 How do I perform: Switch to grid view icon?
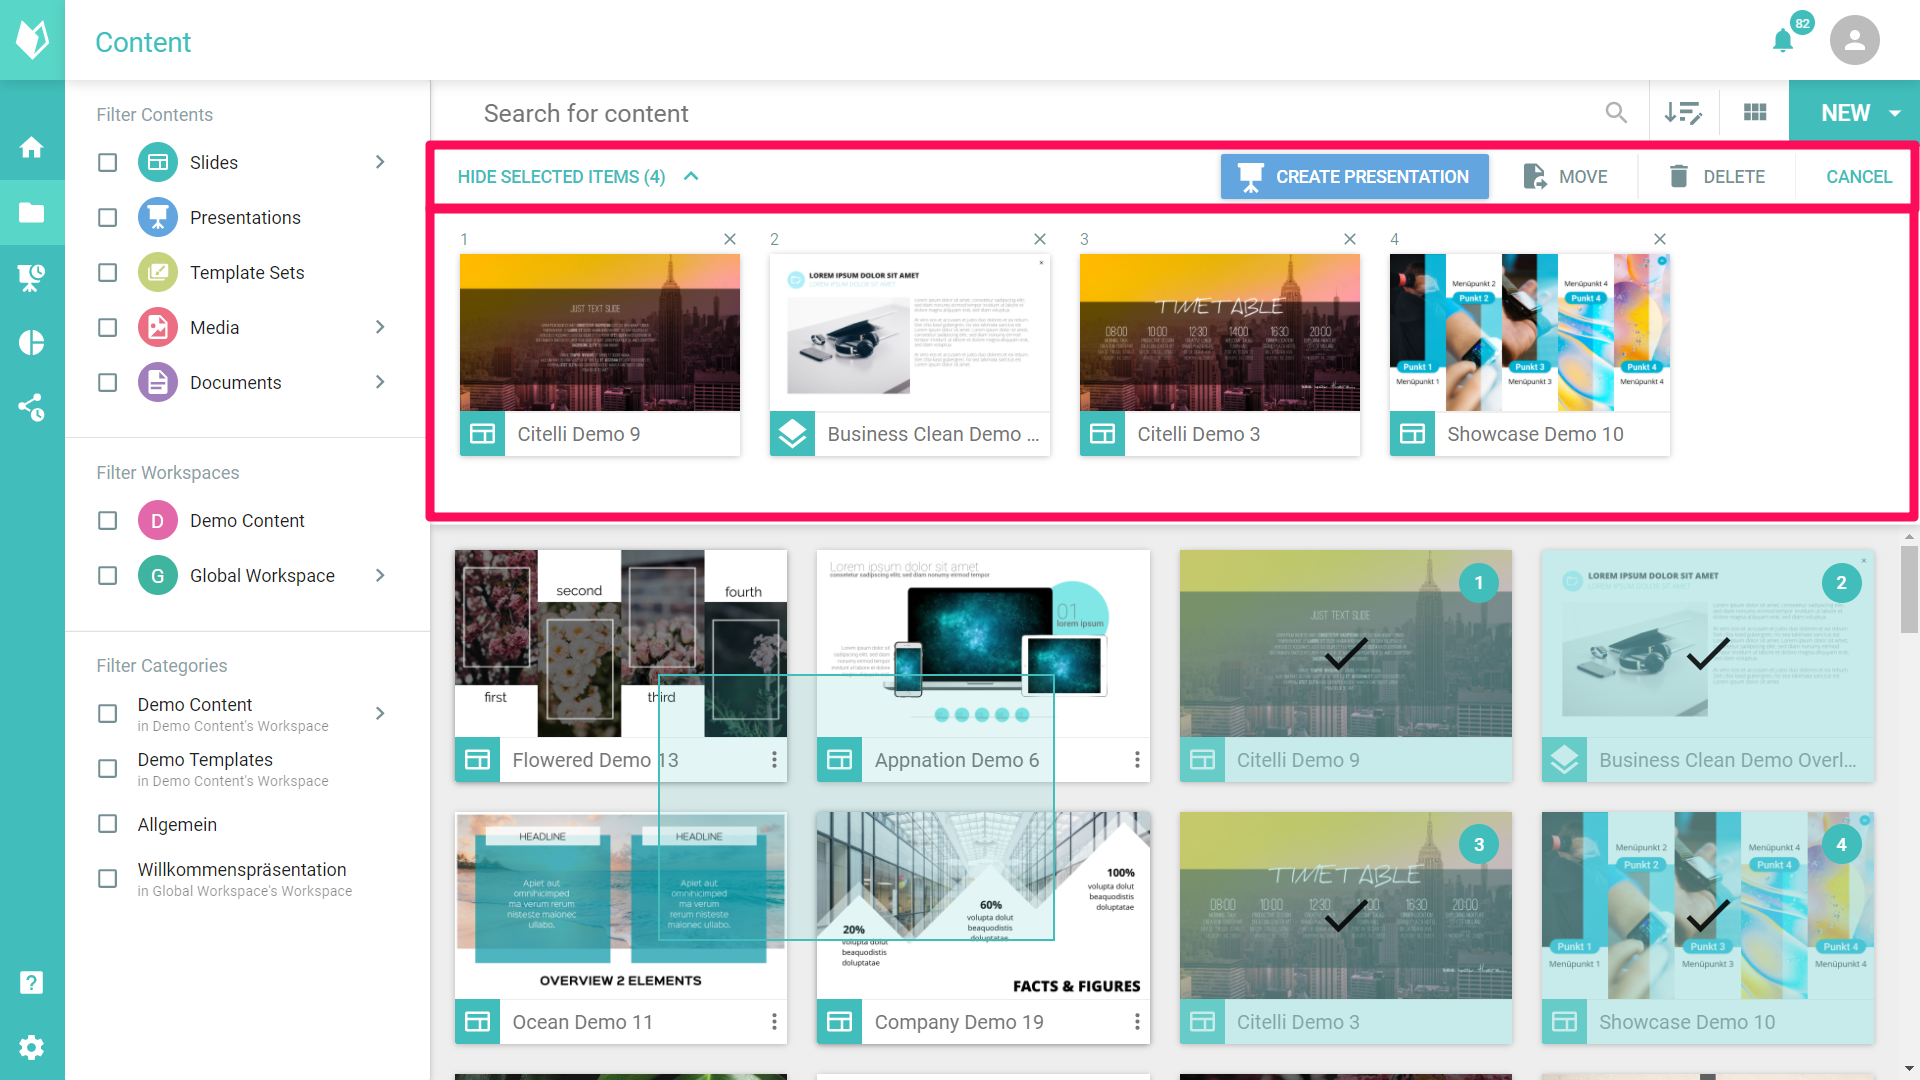click(x=1755, y=113)
